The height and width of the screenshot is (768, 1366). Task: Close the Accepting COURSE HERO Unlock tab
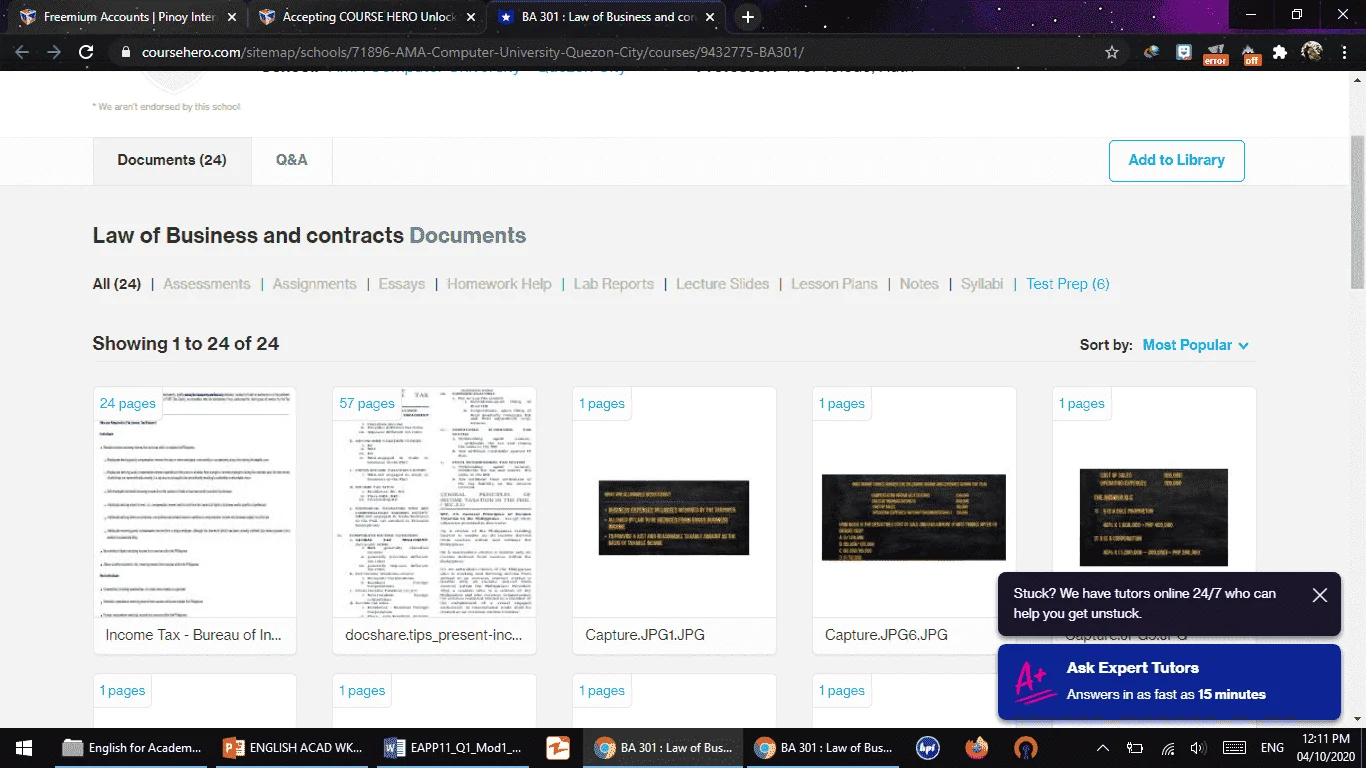click(x=472, y=17)
